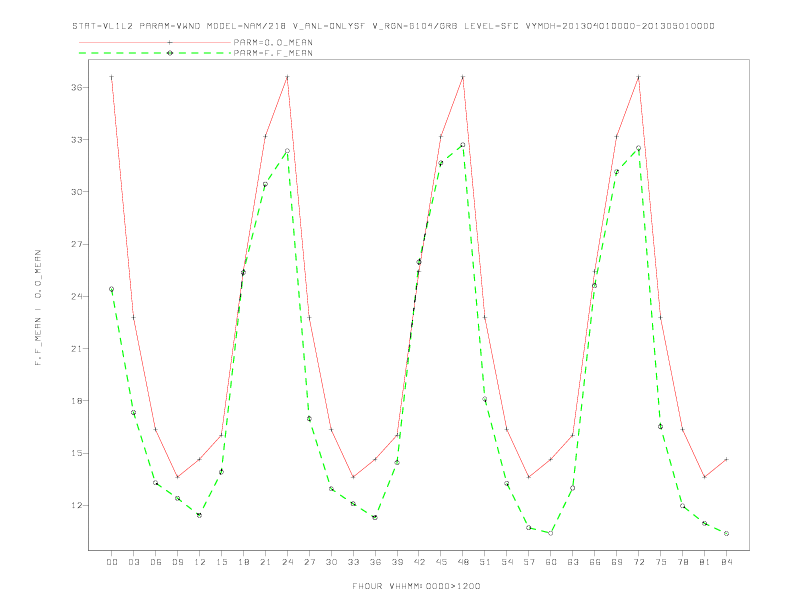Click the x-axis tick label 81

(705, 562)
